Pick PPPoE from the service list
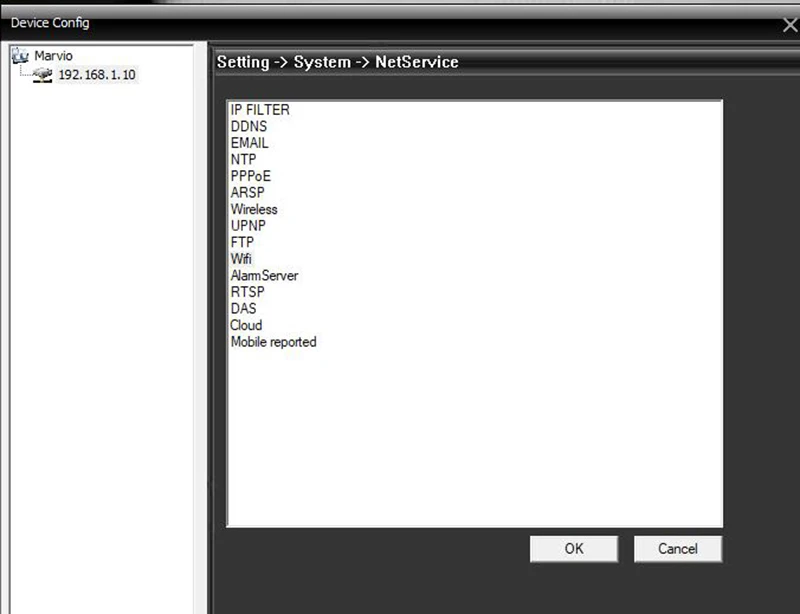The height and width of the screenshot is (614, 800). tap(251, 176)
